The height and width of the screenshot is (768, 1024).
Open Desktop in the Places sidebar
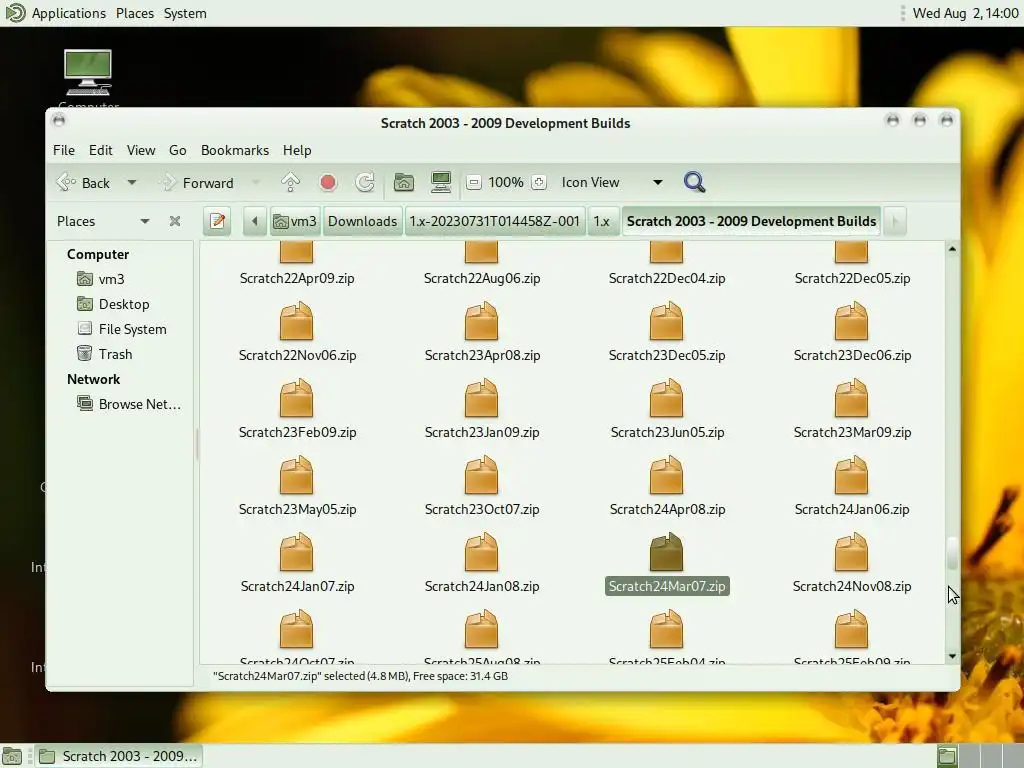123,304
